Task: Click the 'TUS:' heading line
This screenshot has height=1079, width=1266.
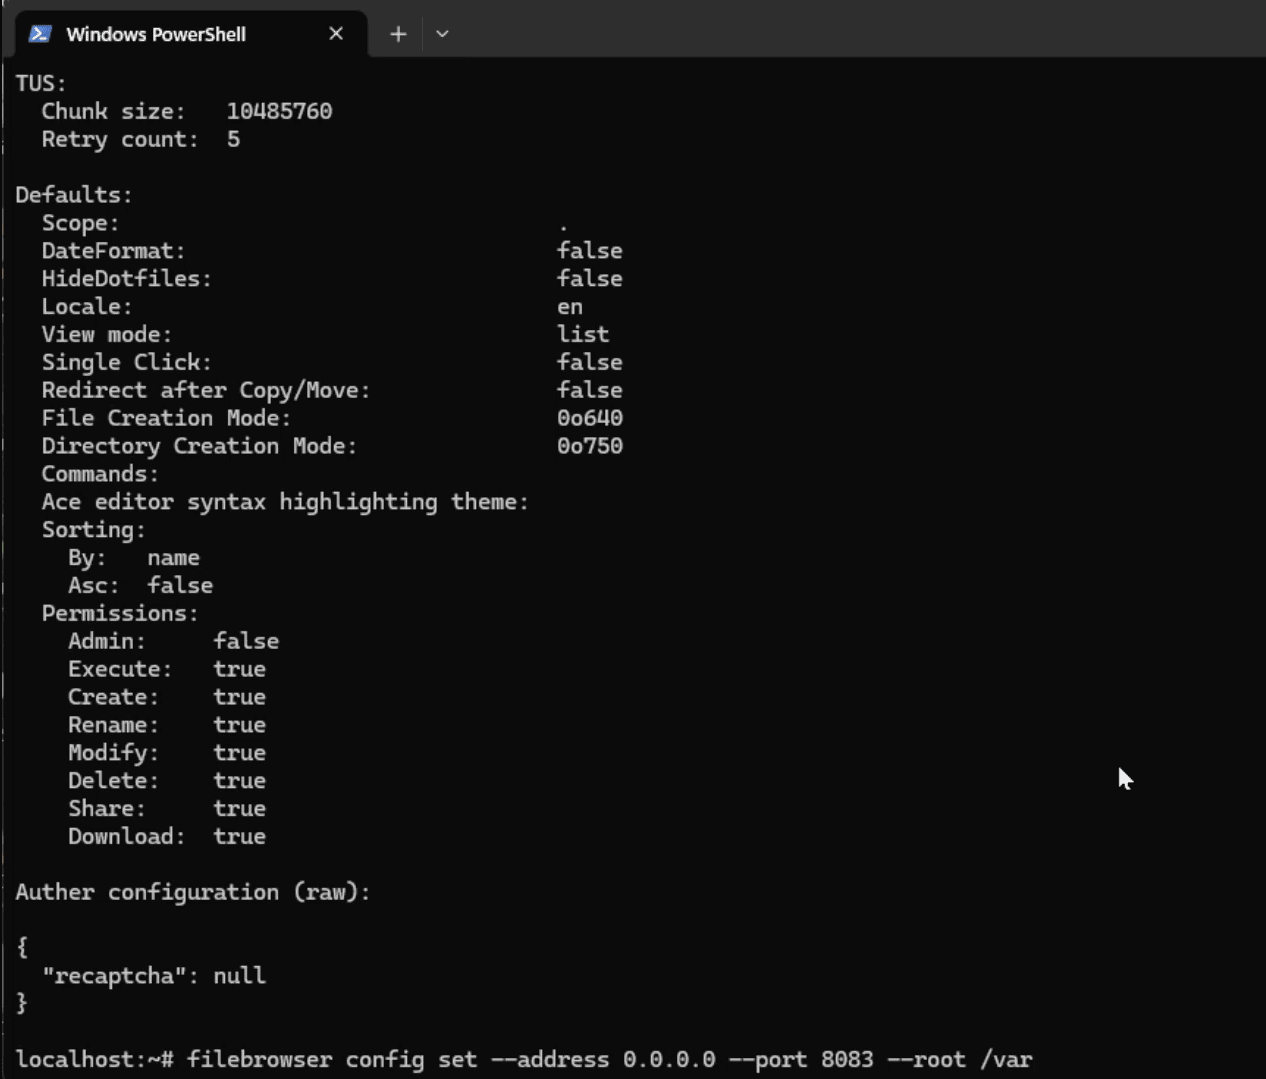Action: click(x=41, y=84)
